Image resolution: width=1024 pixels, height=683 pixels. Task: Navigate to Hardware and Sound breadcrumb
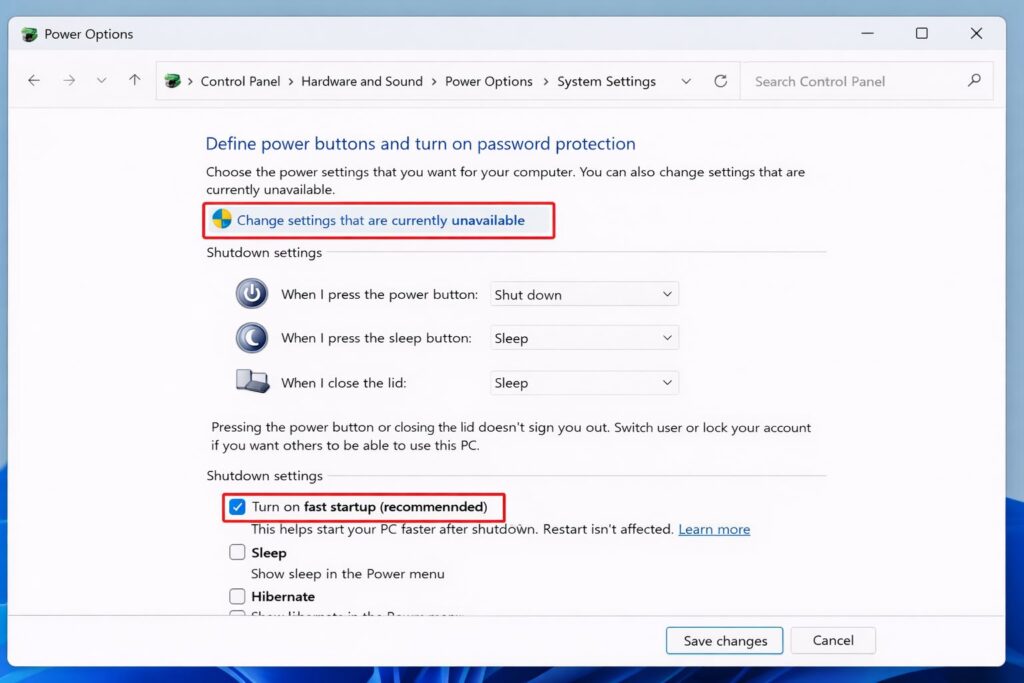pyautogui.click(x=362, y=81)
